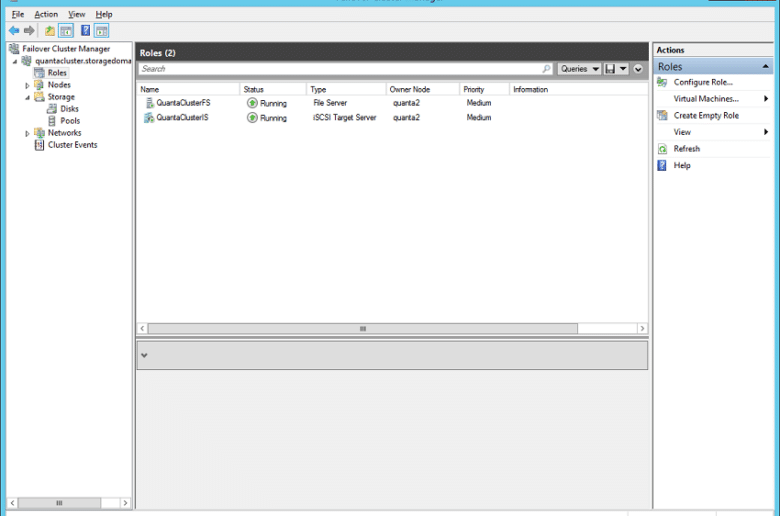
Task: Collapse the Storage tree branch arrow
Action: (27, 98)
